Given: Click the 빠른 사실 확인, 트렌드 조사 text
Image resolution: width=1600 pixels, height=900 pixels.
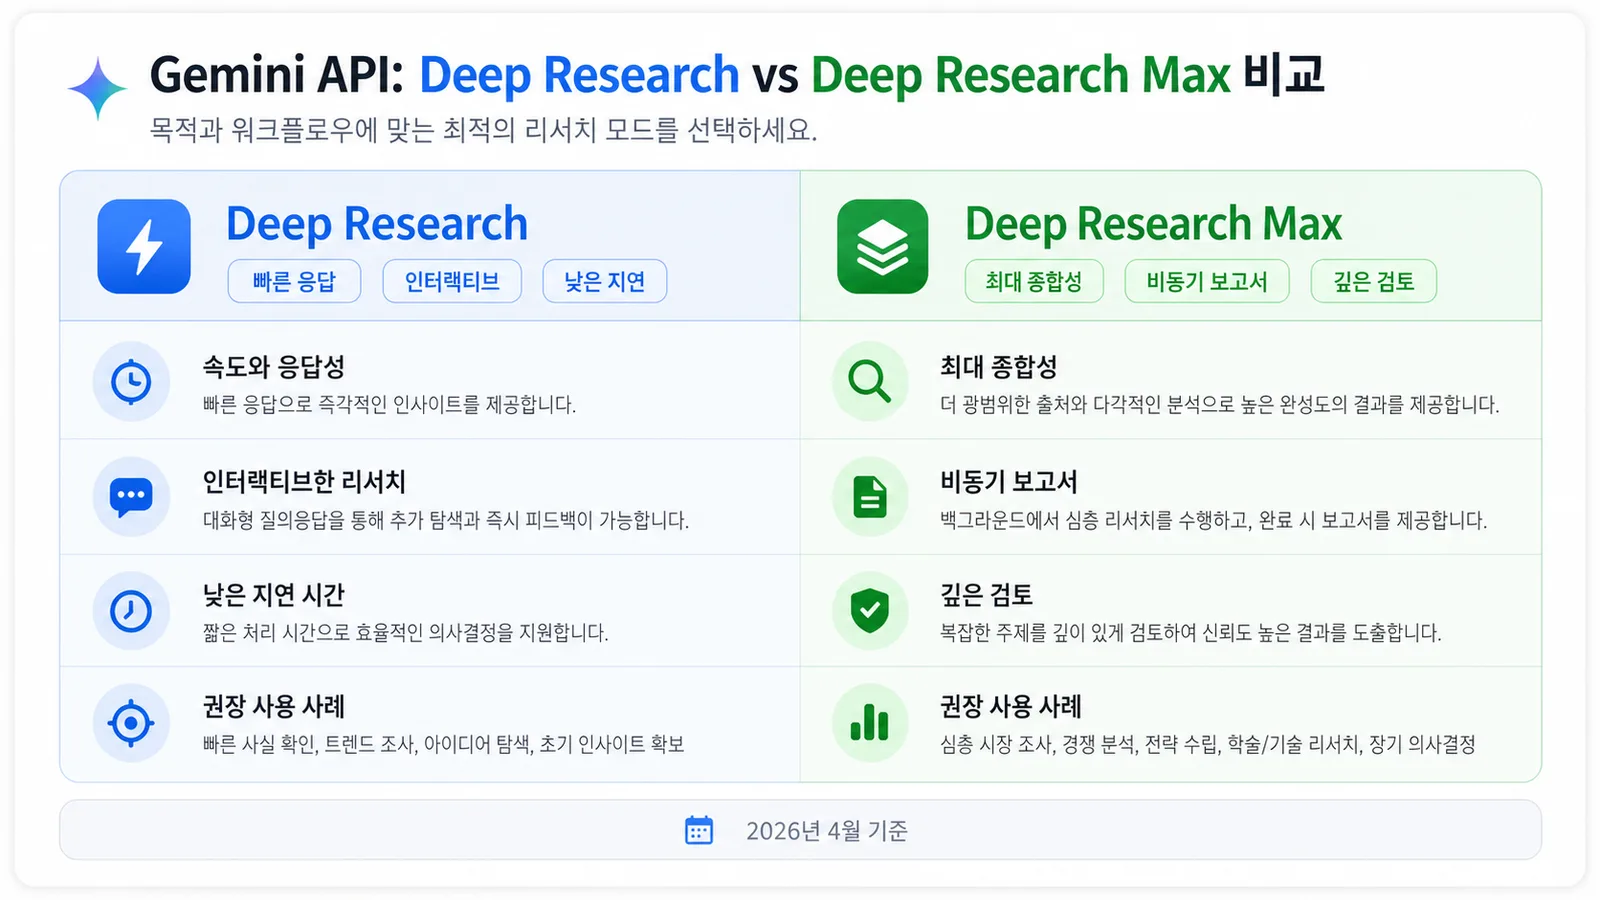Looking at the screenshot, I should click(444, 744).
